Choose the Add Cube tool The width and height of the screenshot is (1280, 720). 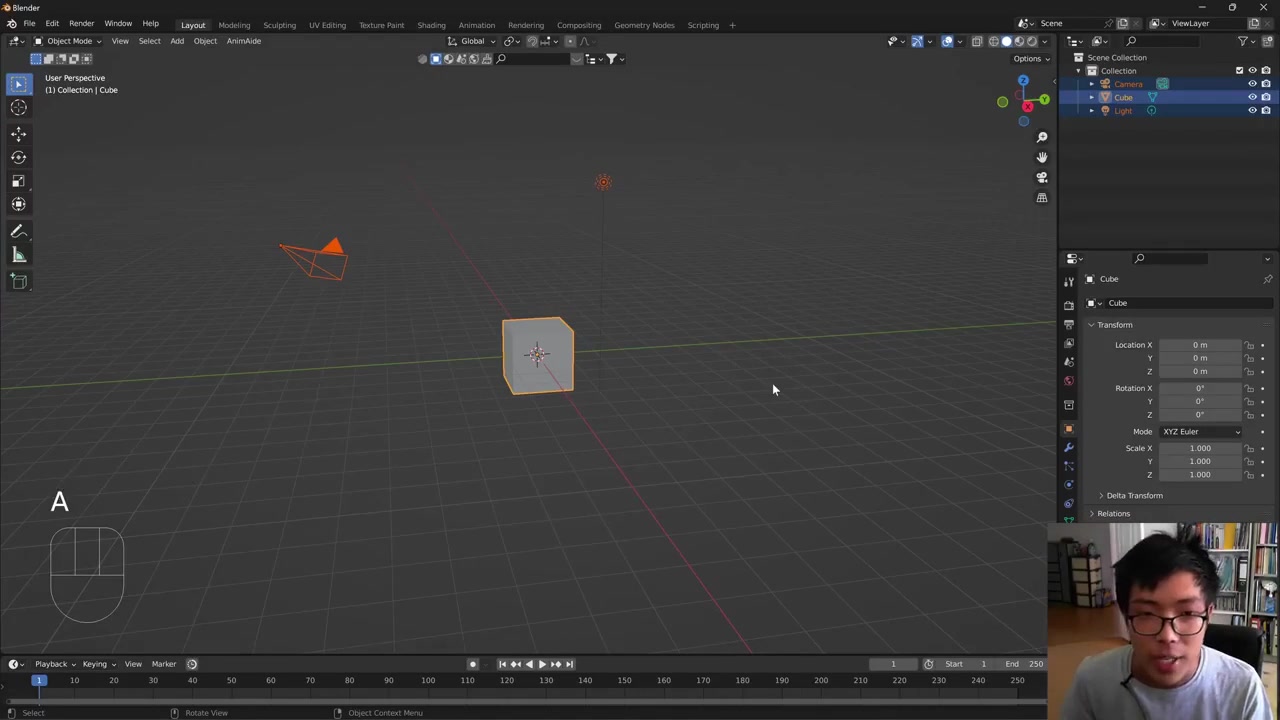point(18,281)
